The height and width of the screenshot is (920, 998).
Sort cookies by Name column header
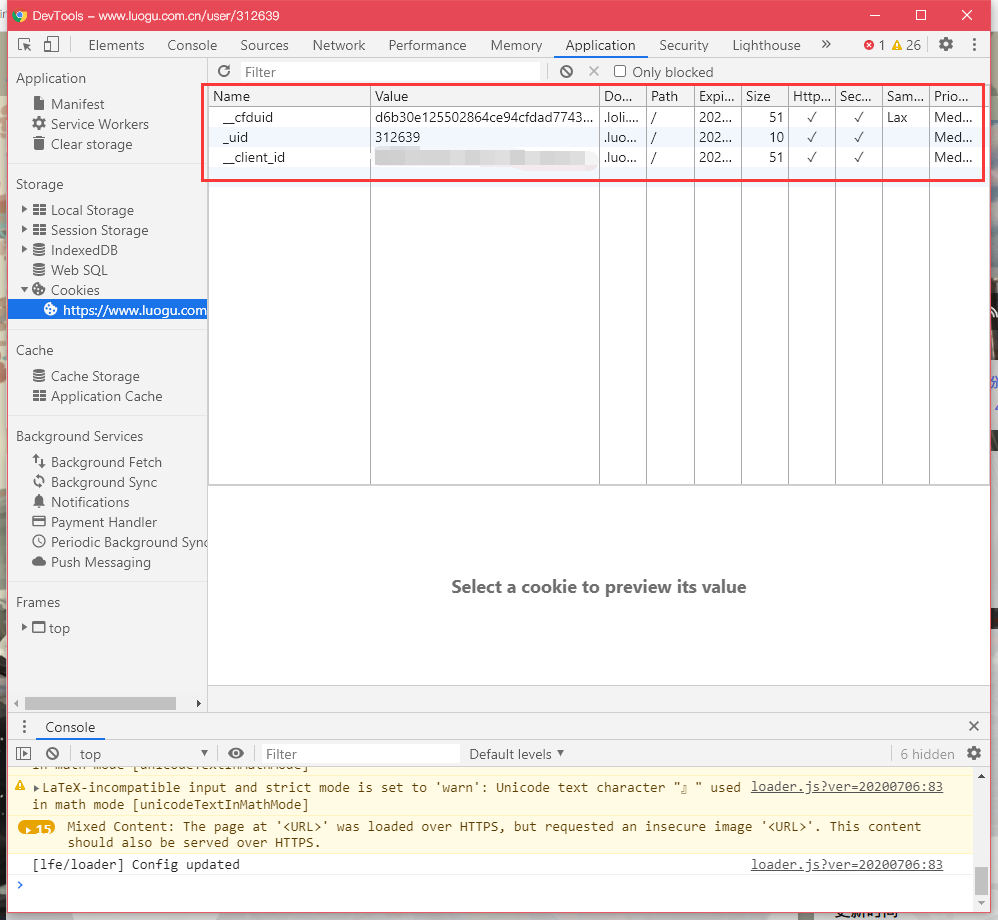[289, 96]
